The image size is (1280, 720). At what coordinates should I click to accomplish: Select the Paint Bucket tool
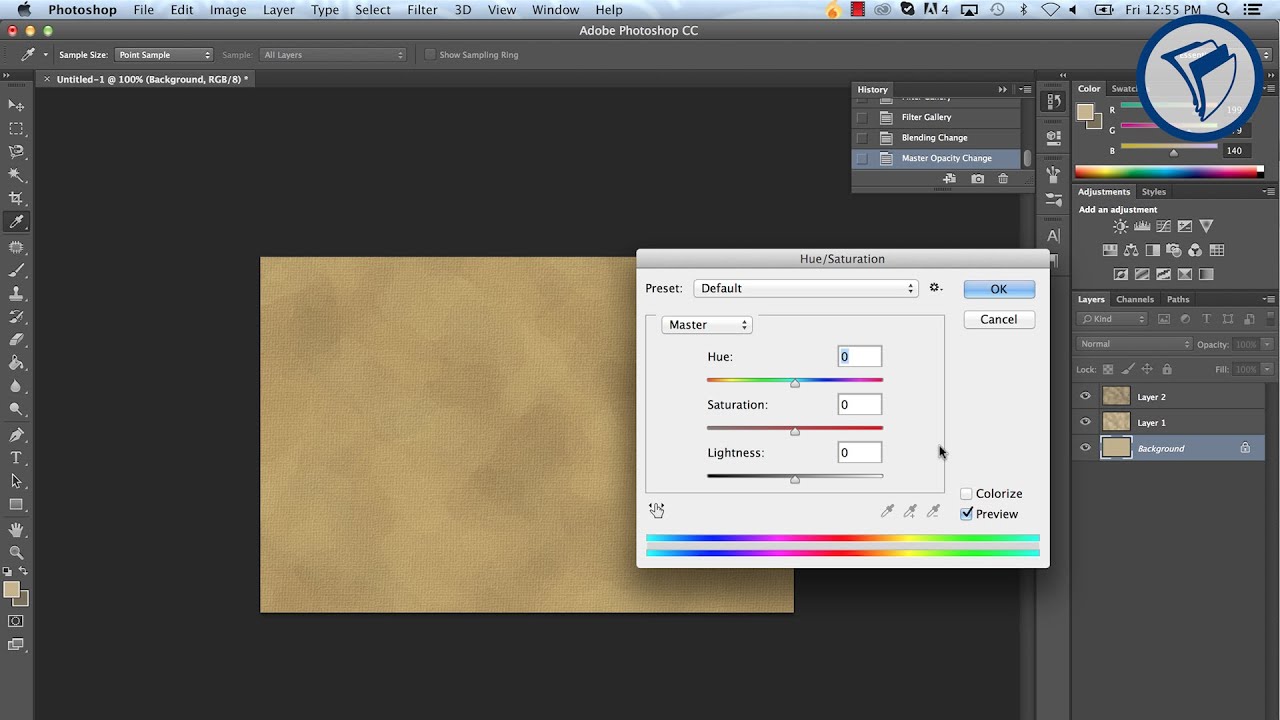pyautogui.click(x=16, y=364)
